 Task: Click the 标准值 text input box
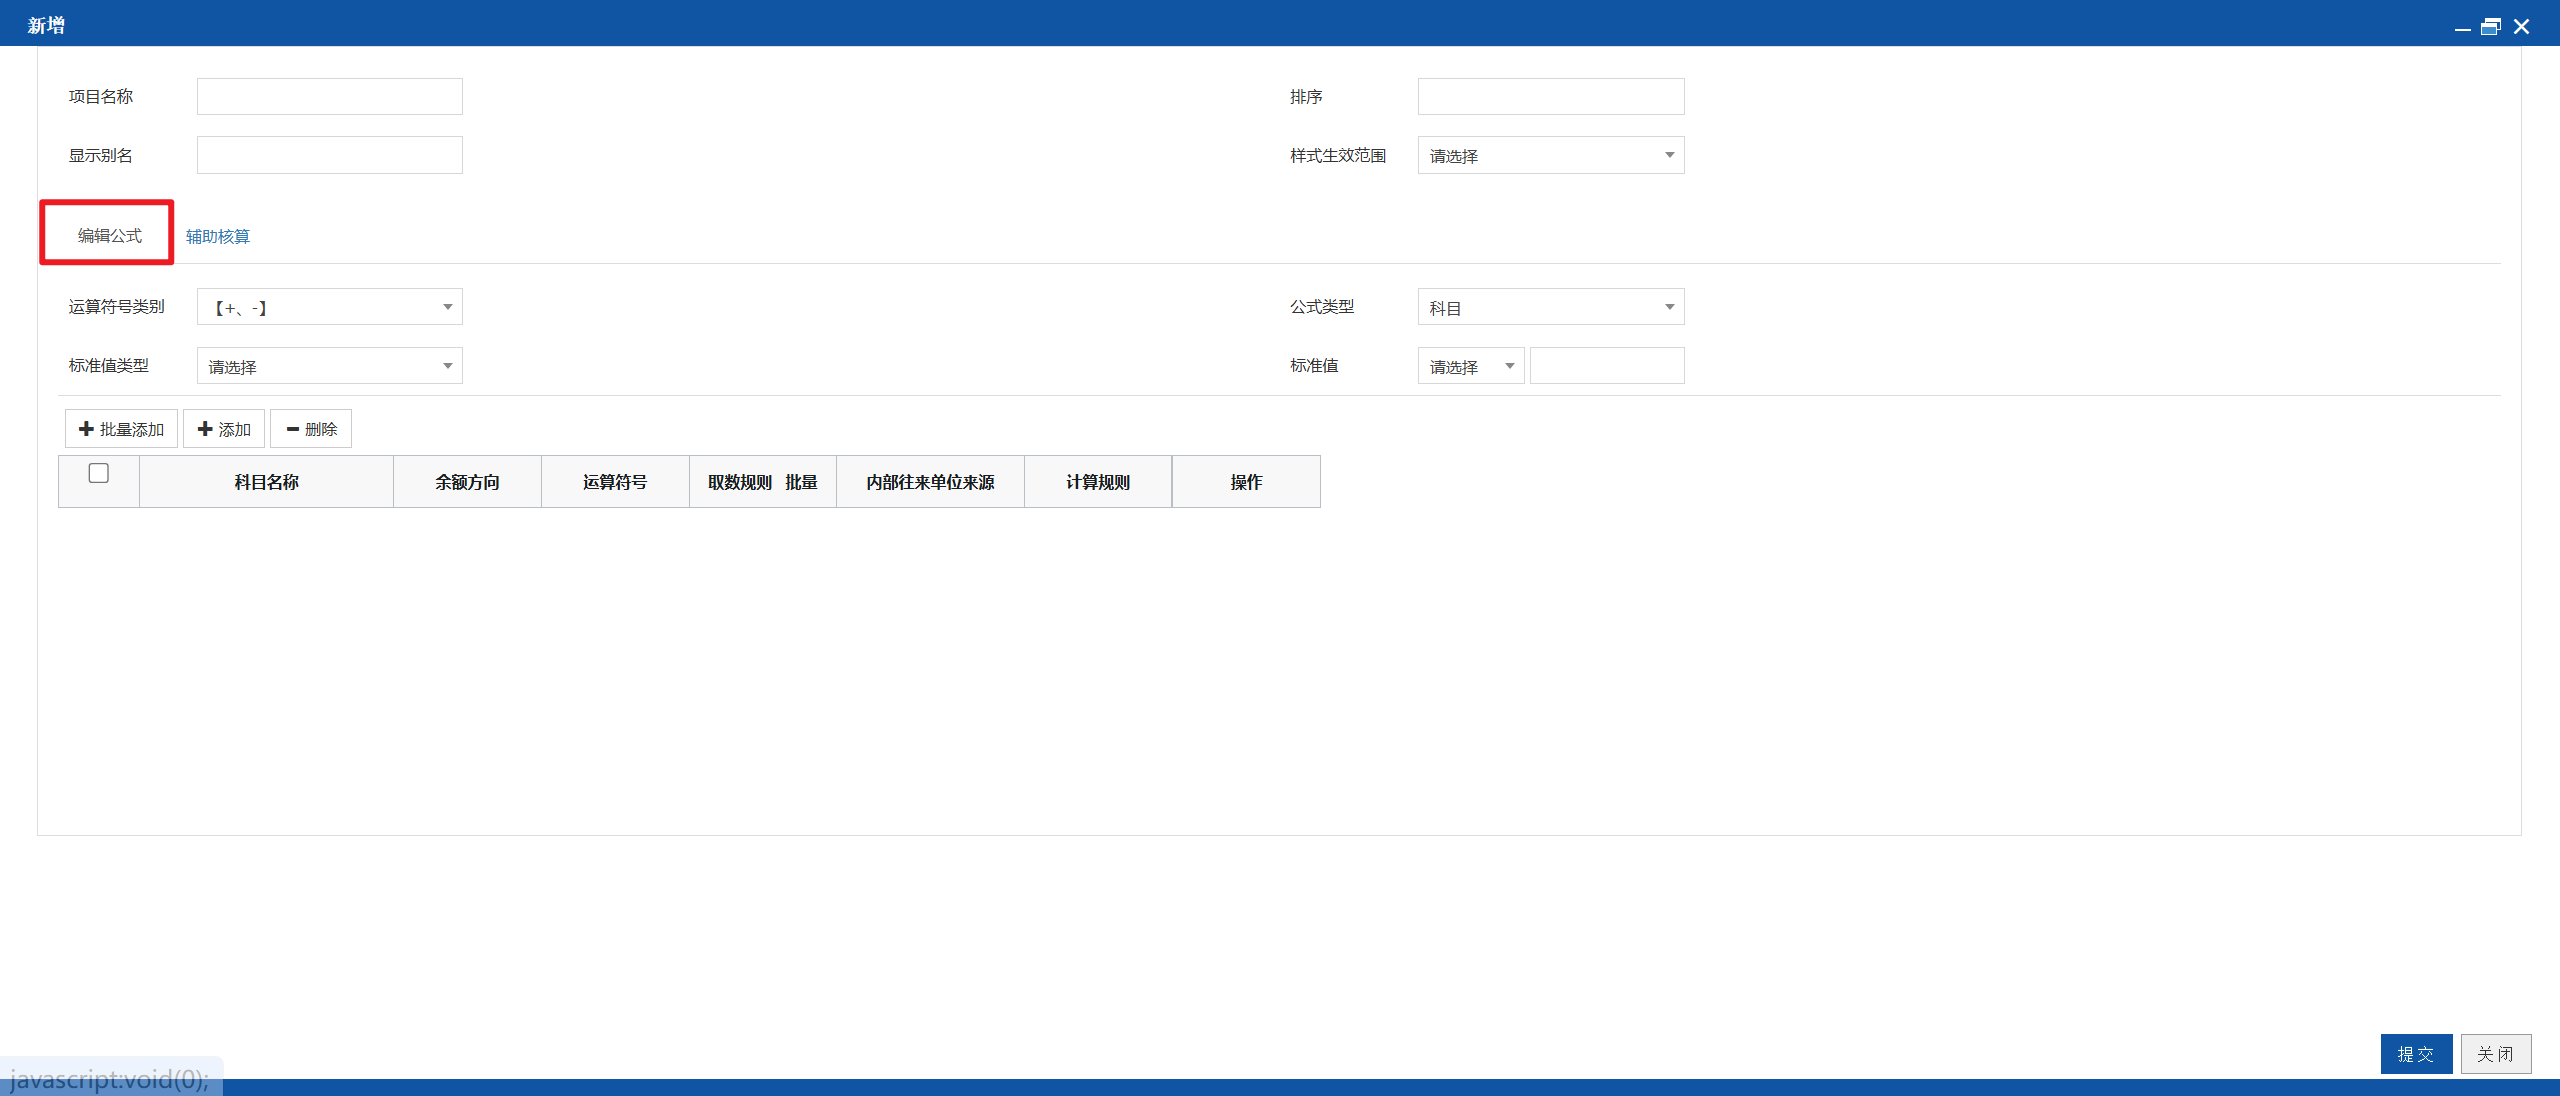click(x=1607, y=366)
